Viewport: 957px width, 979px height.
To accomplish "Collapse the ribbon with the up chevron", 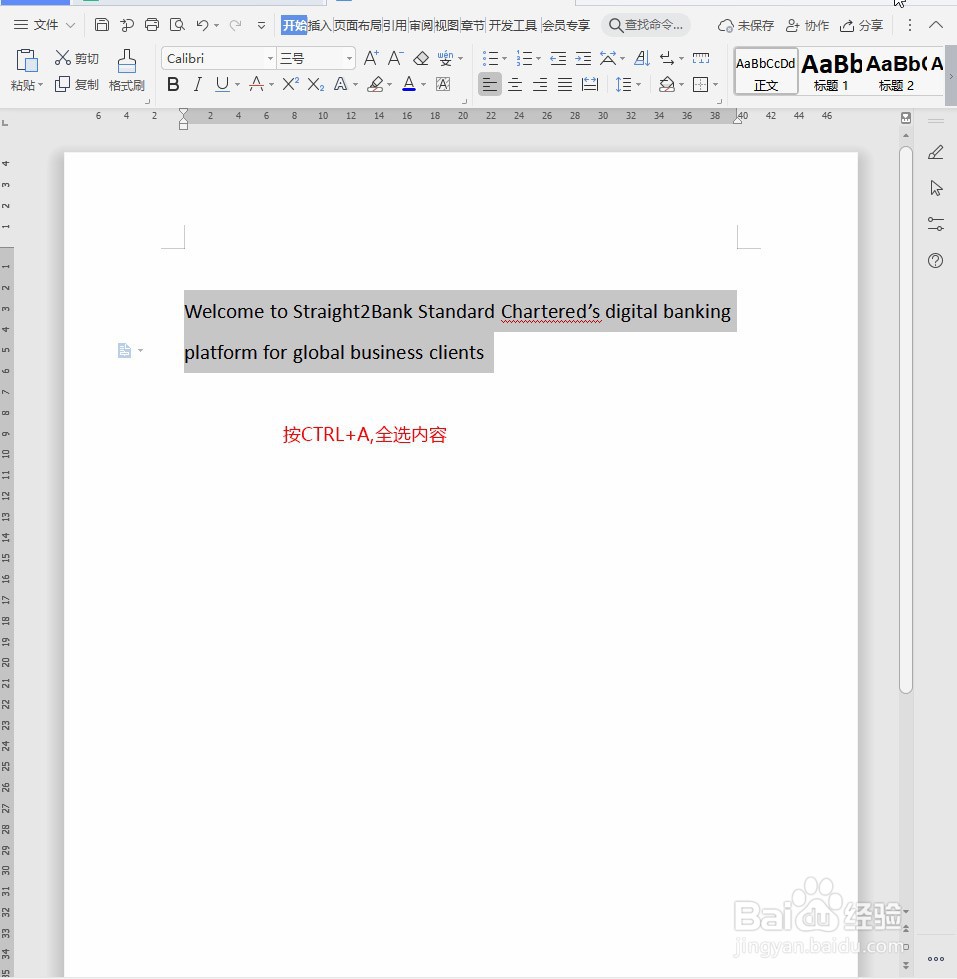I will pyautogui.click(x=936, y=25).
